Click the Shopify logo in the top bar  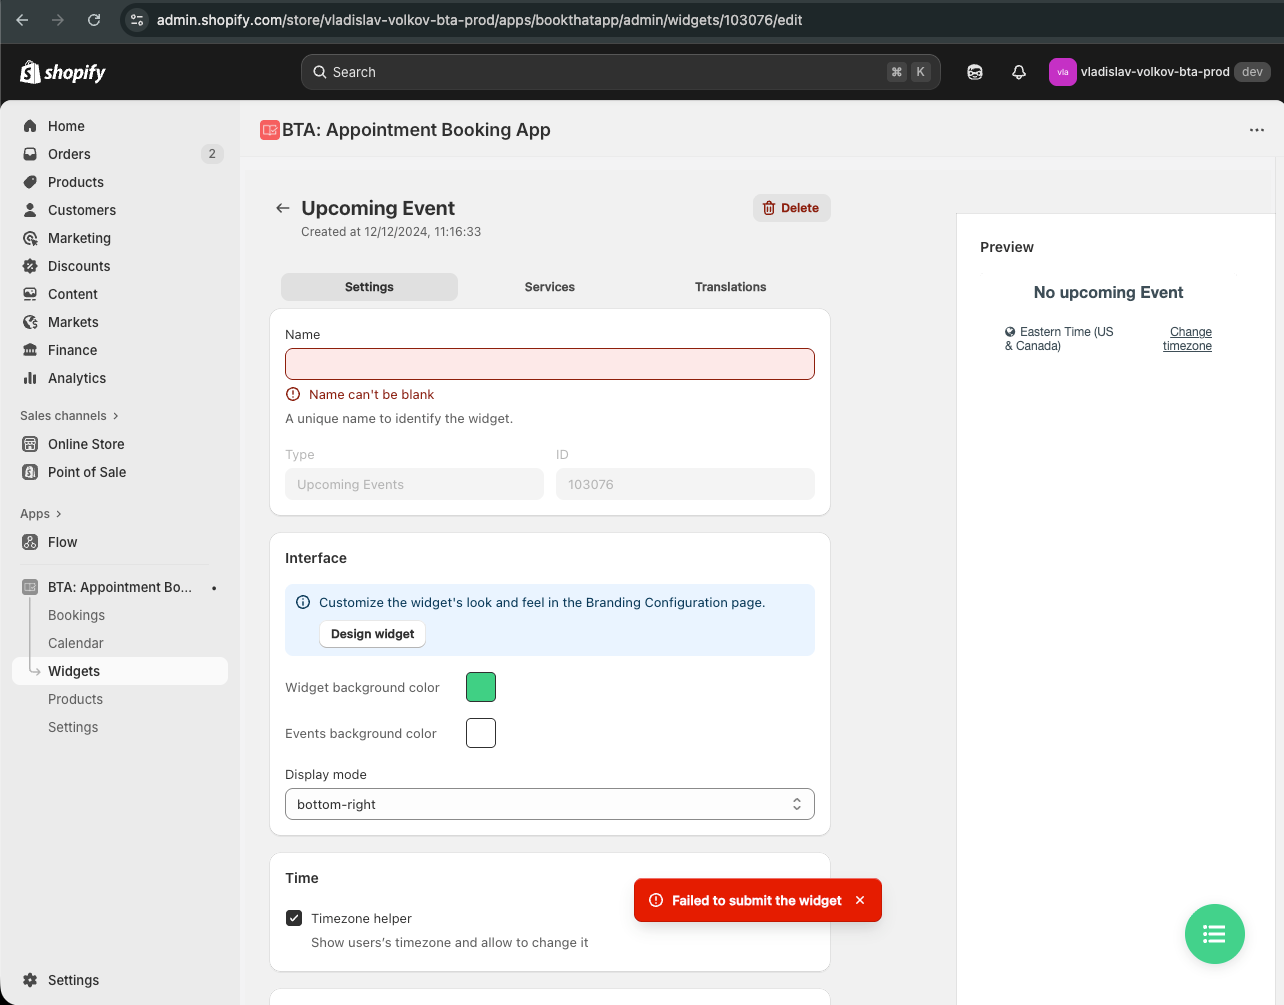coord(62,72)
